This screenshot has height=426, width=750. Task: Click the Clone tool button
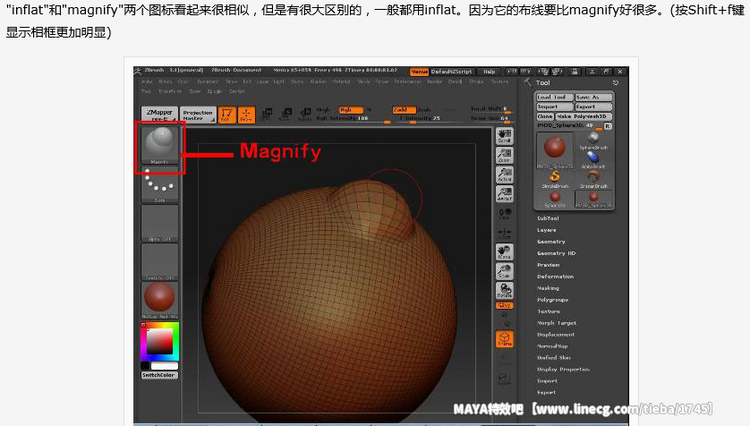(544, 116)
